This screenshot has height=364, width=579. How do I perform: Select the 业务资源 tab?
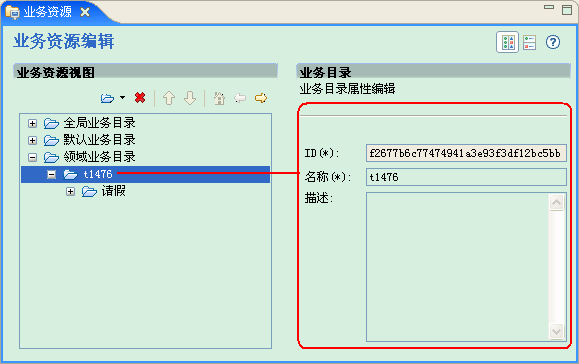click(x=48, y=12)
